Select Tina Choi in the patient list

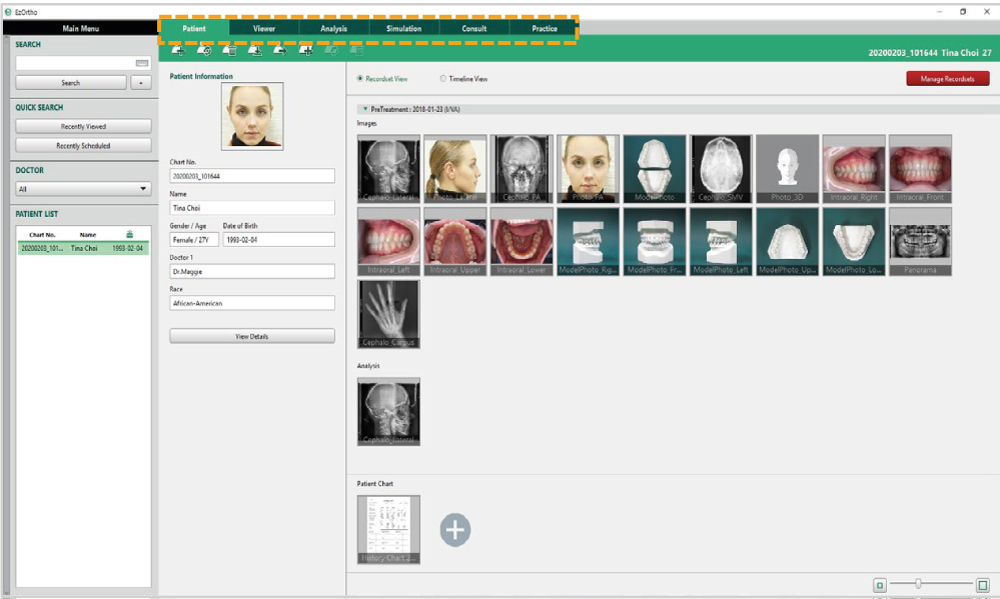(83, 247)
